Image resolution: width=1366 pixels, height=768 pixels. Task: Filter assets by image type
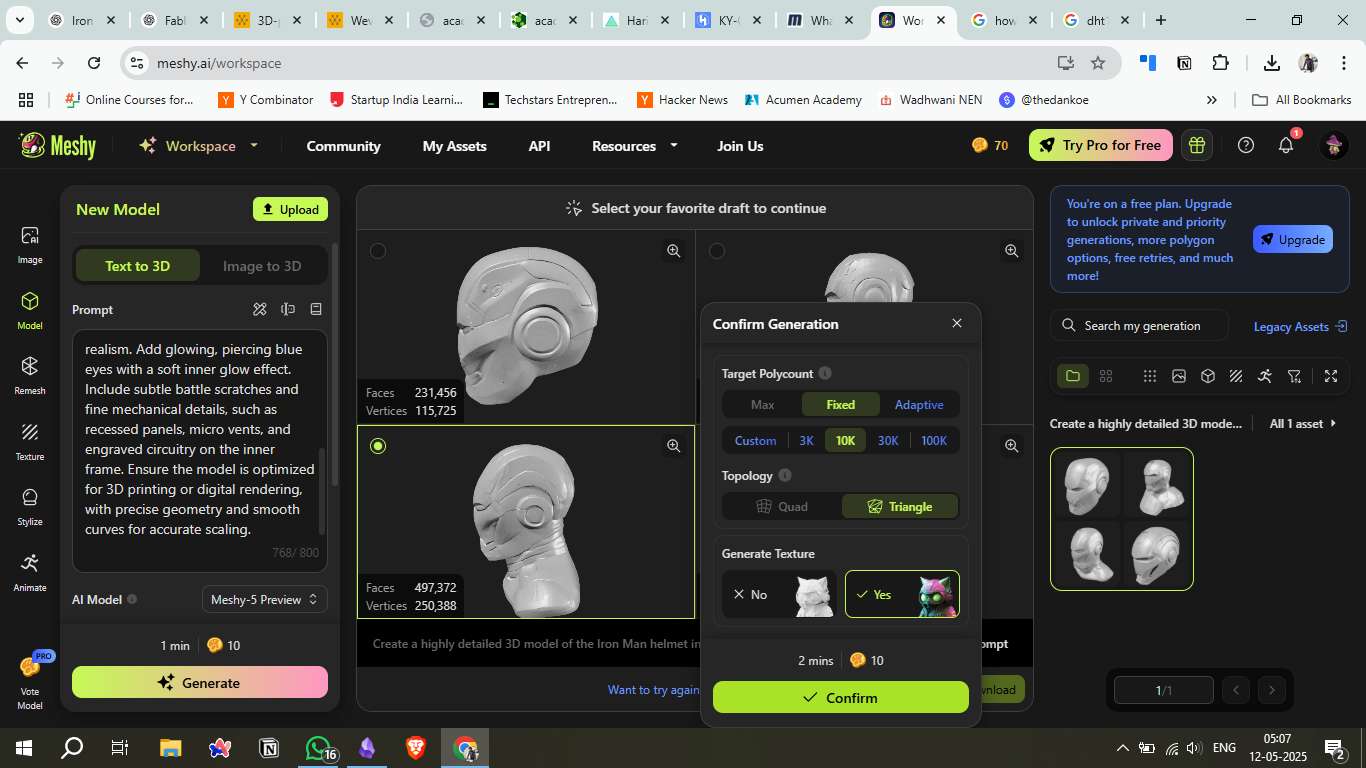[1179, 376]
